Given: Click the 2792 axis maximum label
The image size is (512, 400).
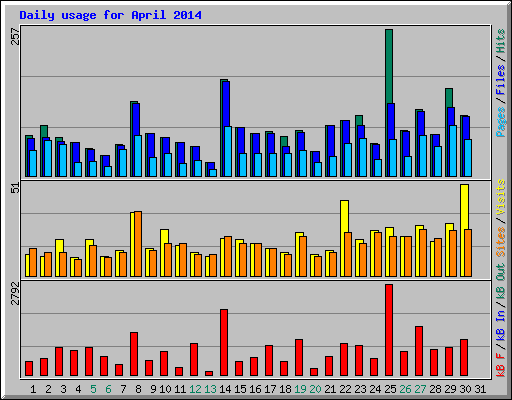Looking at the screenshot, I should pyautogui.click(x=15, y=294).
